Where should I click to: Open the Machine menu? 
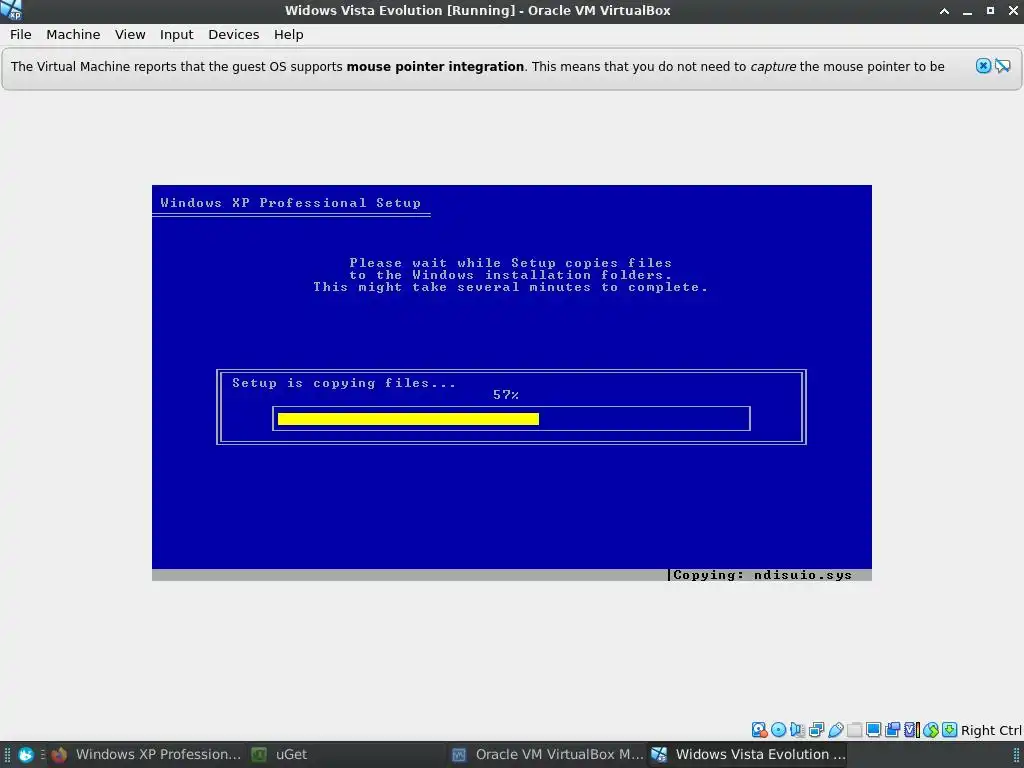point(73,35)
